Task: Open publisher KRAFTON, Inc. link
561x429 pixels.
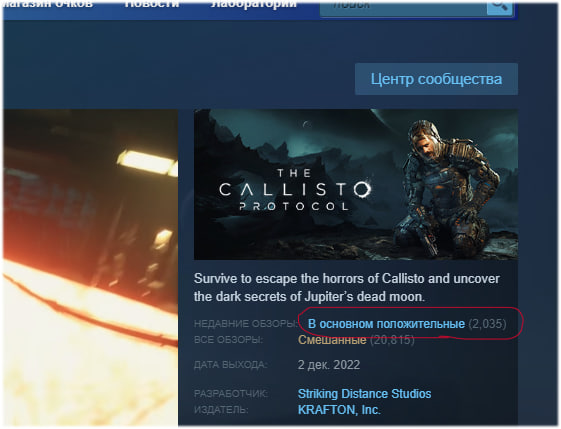Action: tap(339, 409)
